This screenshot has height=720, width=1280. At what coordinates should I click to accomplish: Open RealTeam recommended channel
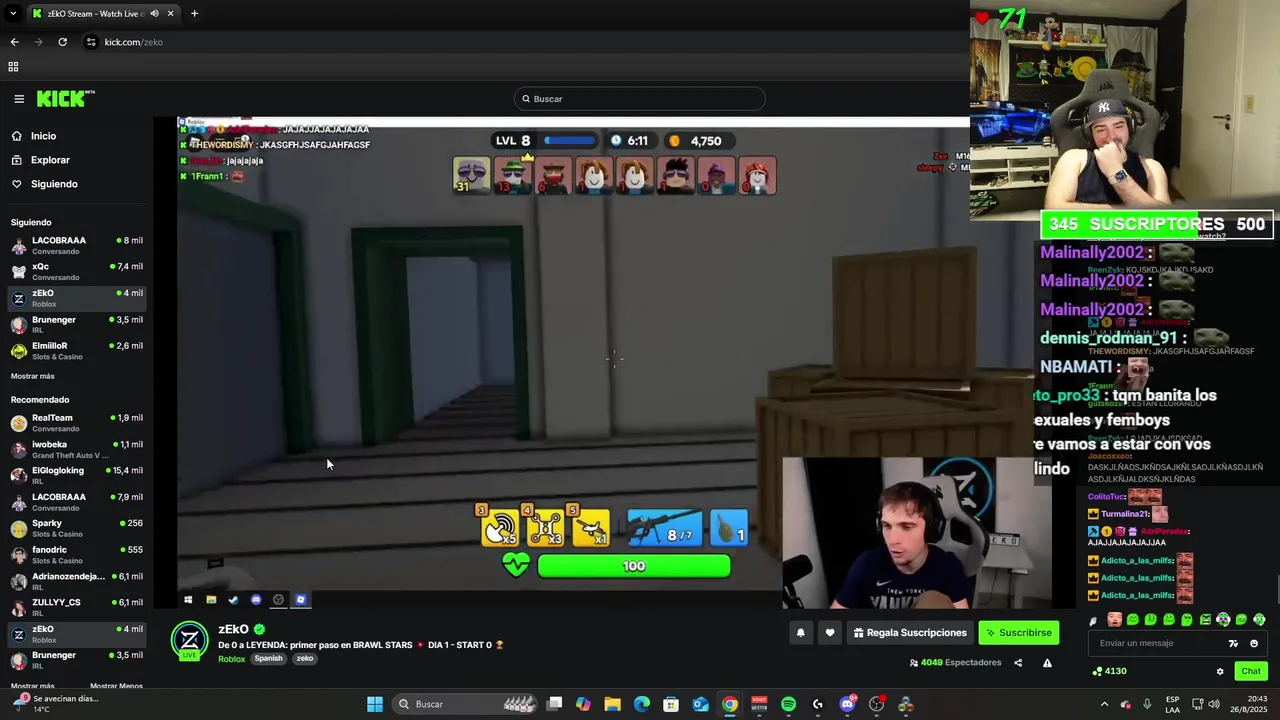(x=77, y=422)
